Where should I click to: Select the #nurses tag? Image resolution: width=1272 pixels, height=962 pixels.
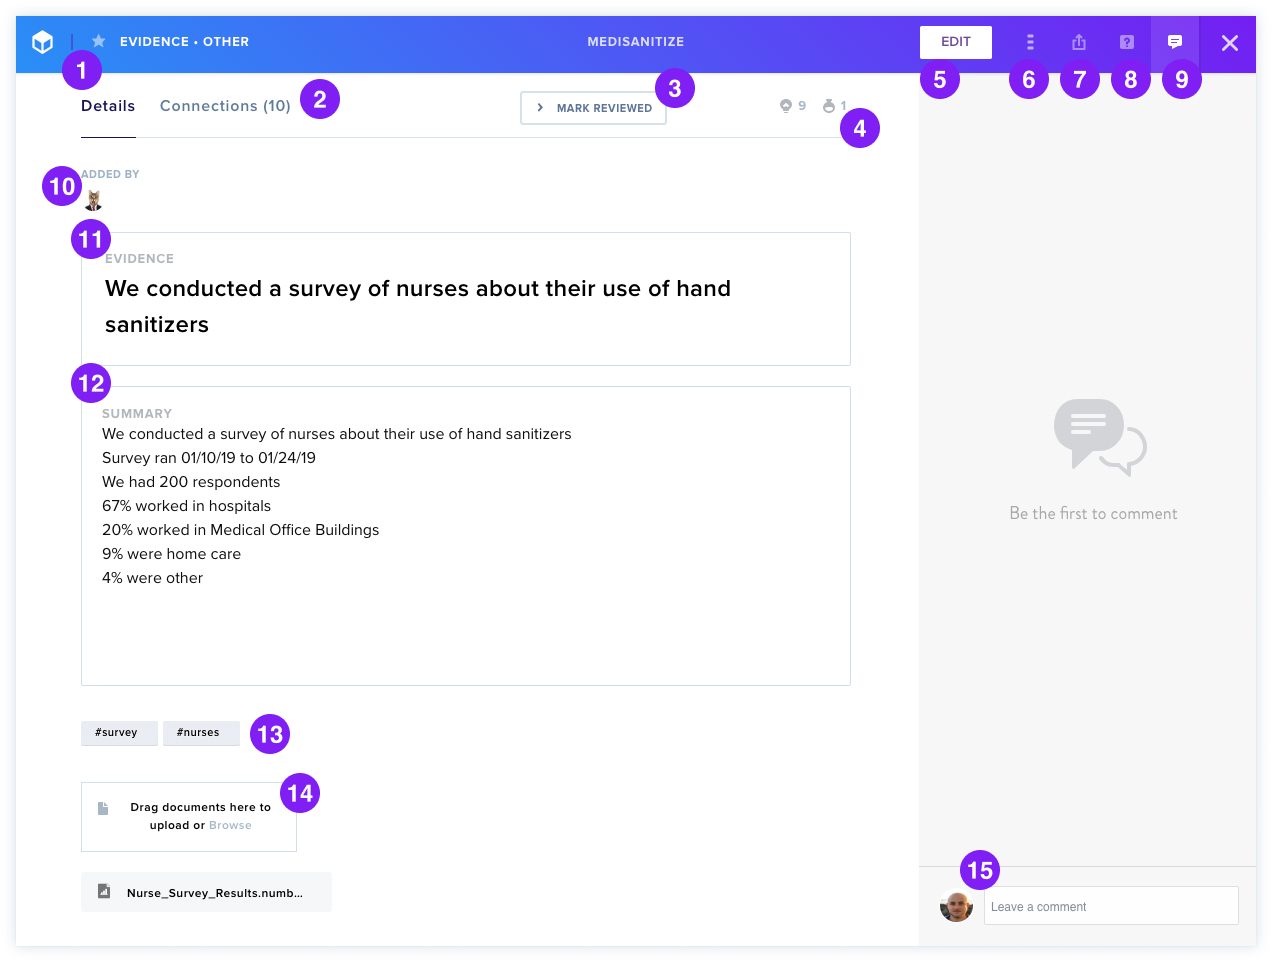click(x=201, y=733)
